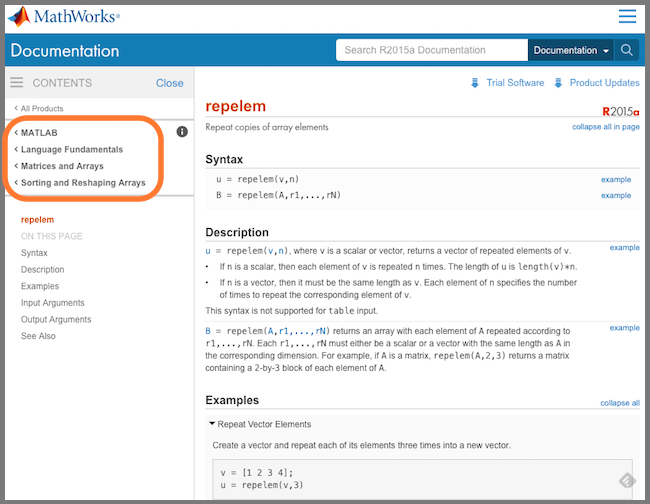Viewport: 650px width, 504px height.
Task: Go back to All Products
Action: click(40, 108)
